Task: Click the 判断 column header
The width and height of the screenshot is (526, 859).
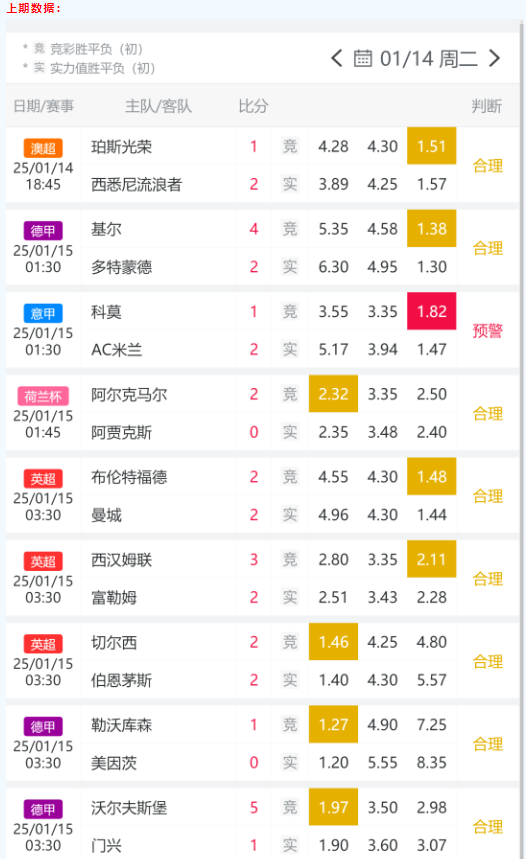Action: point(487,106)
